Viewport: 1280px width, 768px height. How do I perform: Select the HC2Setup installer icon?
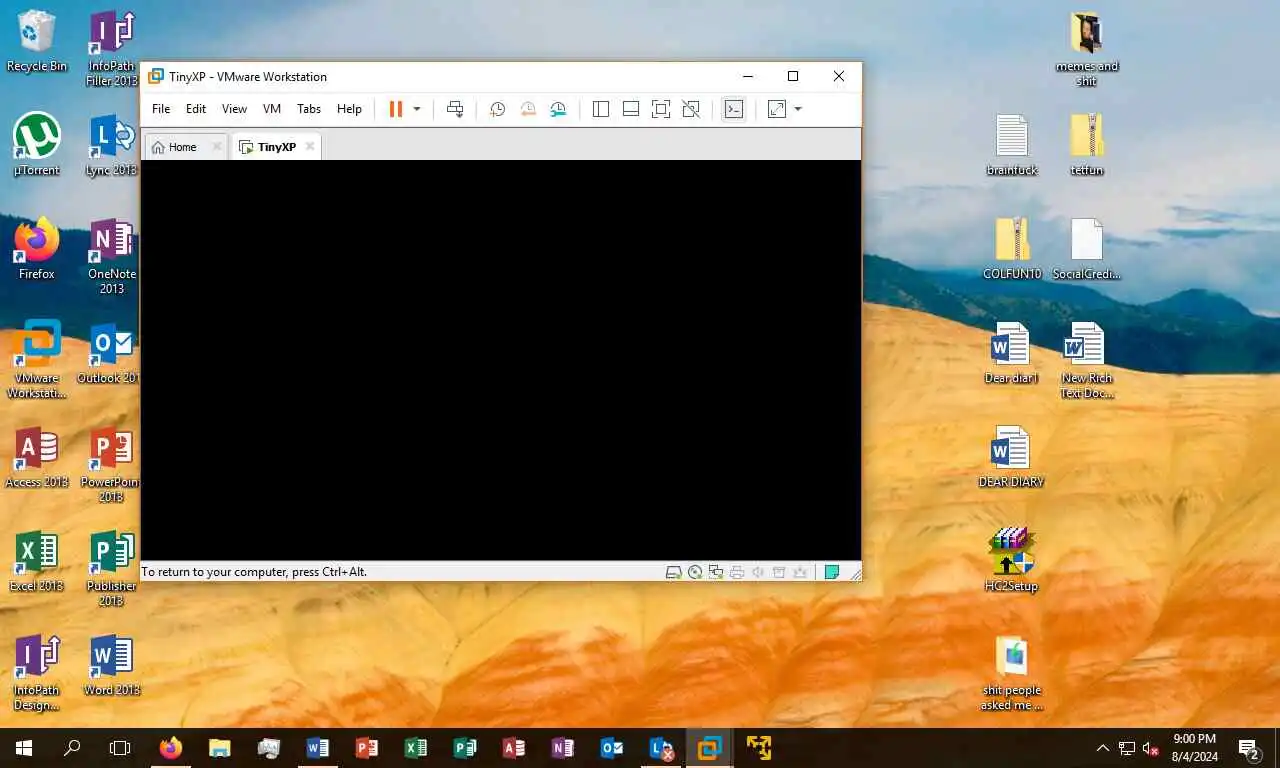pyautogui.click(x=1012, y=560)
